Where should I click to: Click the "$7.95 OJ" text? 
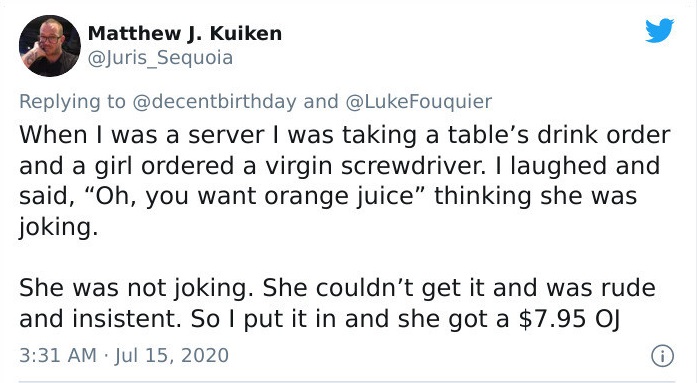click(x=569, y=319)
